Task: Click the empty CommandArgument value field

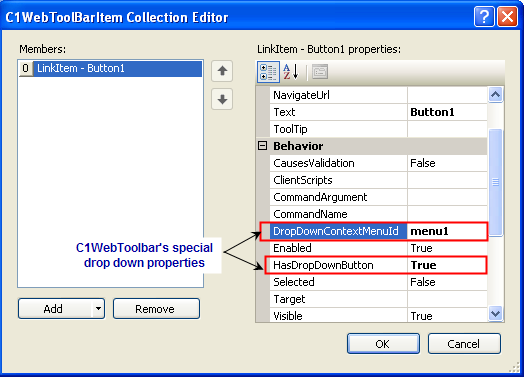Action: 447,197
